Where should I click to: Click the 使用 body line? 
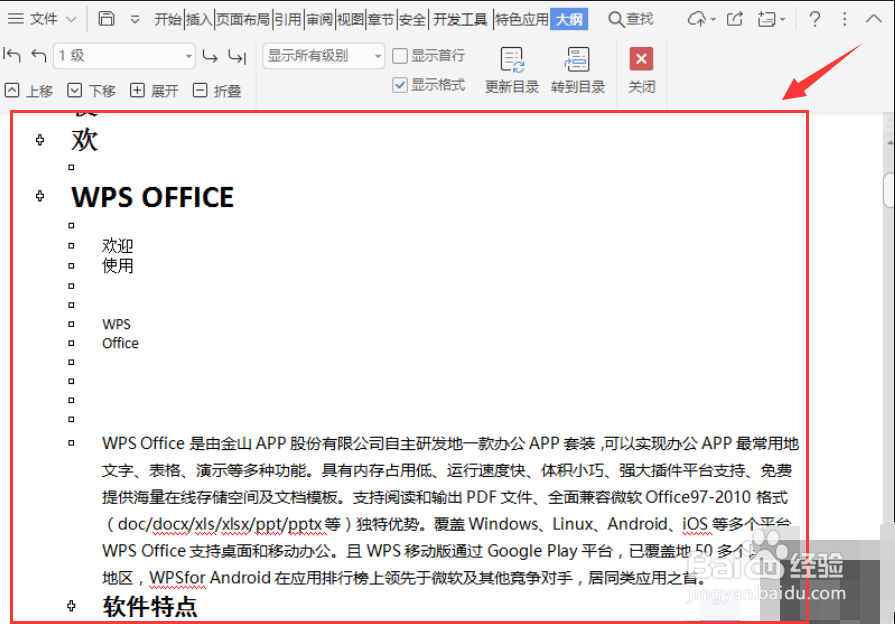coord(118,265)
